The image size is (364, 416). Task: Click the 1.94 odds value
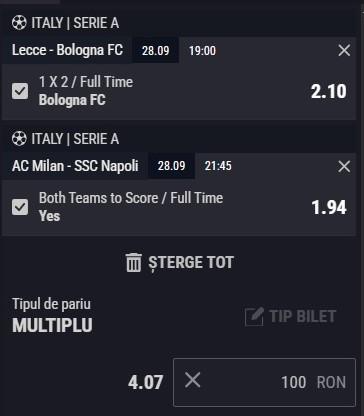pos(329,207)
